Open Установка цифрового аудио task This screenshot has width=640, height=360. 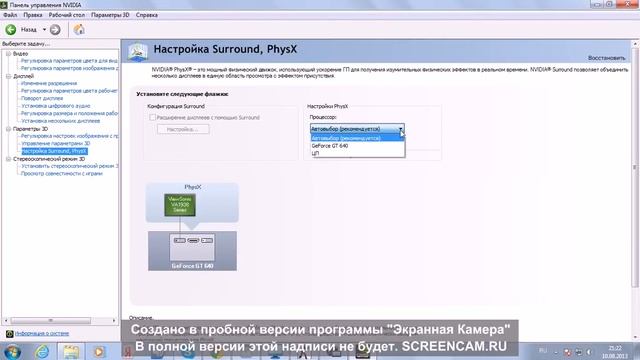click(x=56, y=106)
